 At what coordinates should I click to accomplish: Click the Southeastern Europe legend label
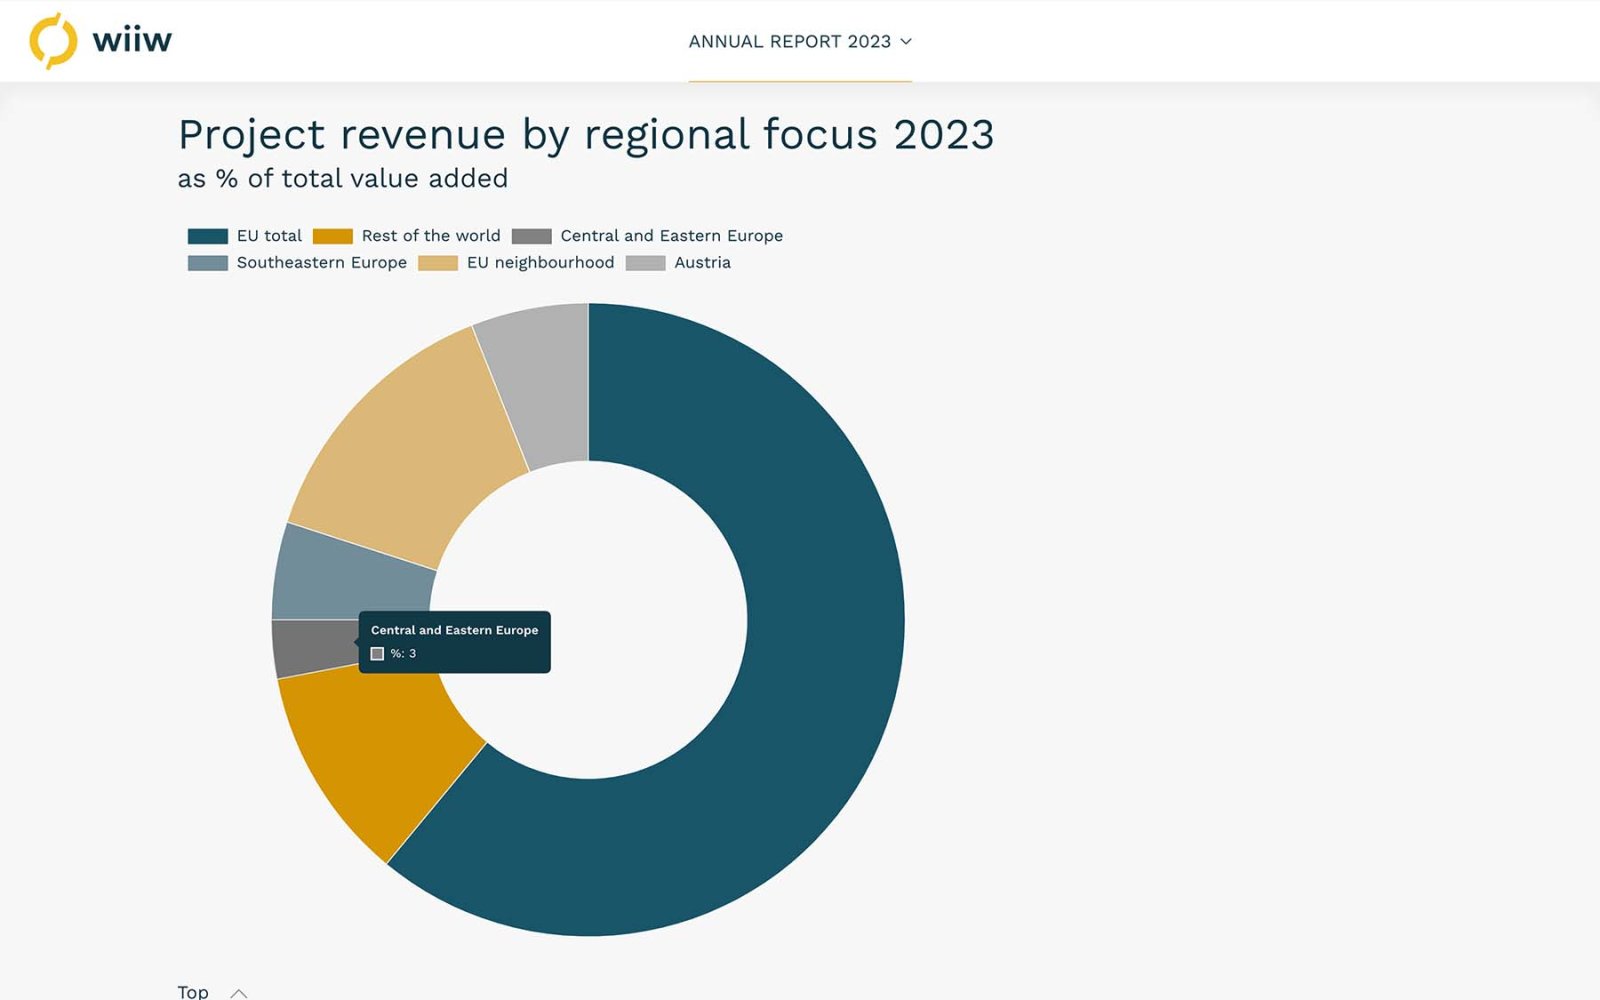click(322, 263)
